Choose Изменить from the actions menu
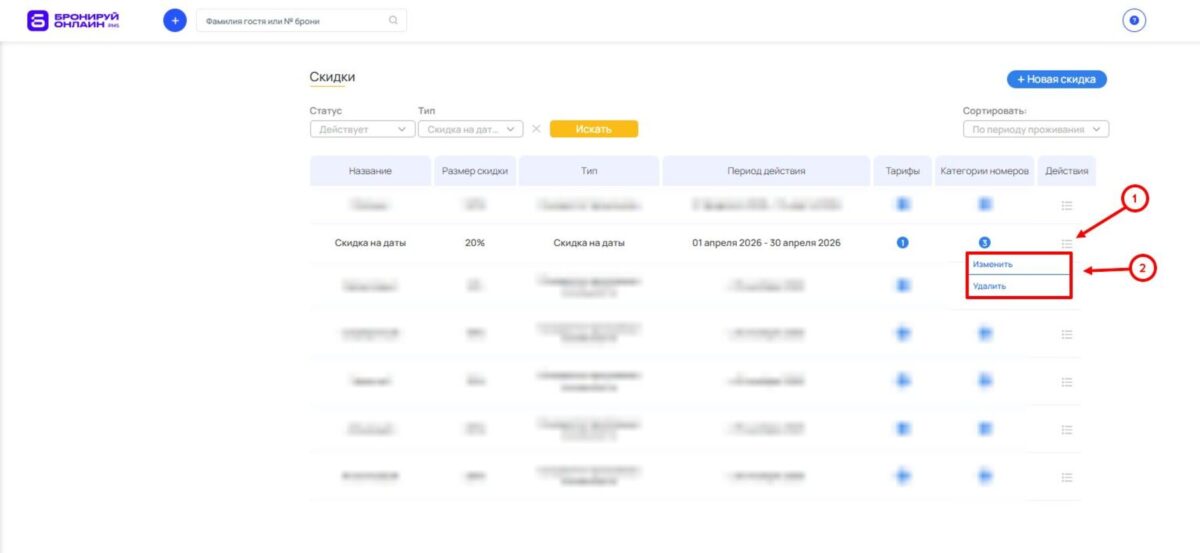Image resolution: width=1200 pixels, height=553 pixels. pyautogui.click(x=993, y=265)
